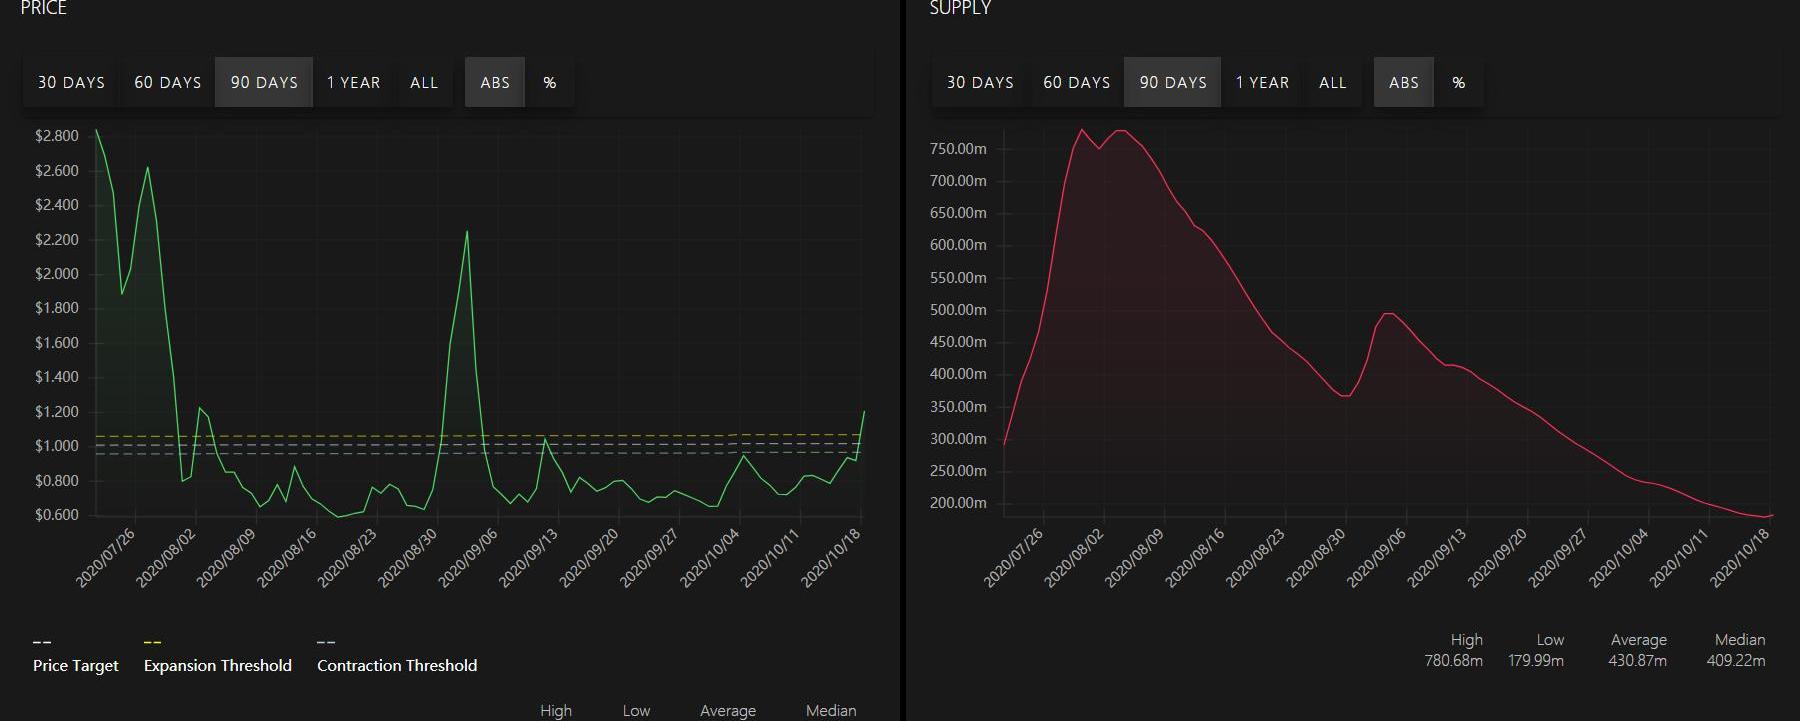Screen dimensions: 1800x721
Task: Toggle ABS mode on the Price chart
Action: 495,83
